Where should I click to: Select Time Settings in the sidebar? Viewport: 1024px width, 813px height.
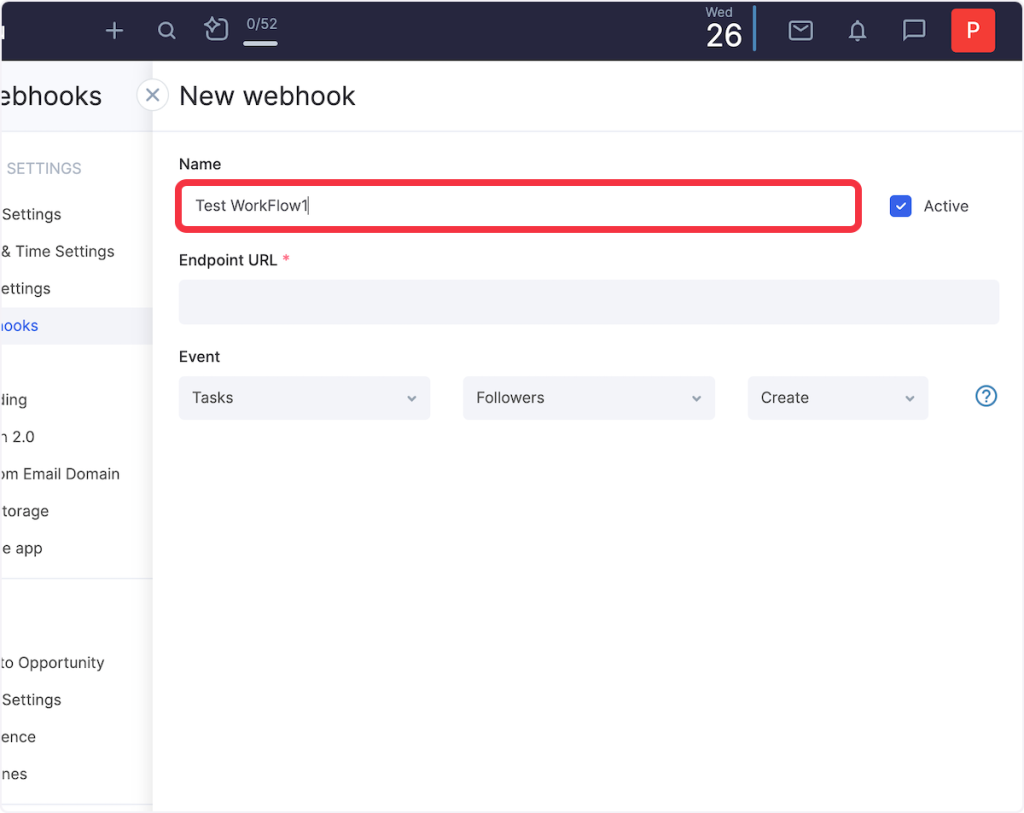62,252
